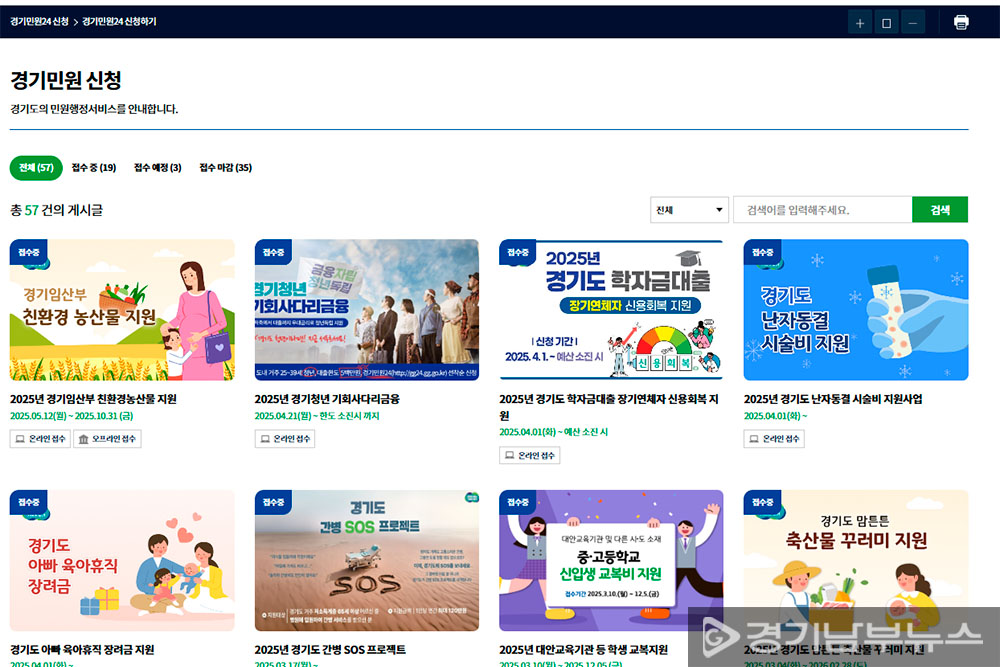
Task: Switch to the 접수 예정 (3) tab
Action: [158, 168]
